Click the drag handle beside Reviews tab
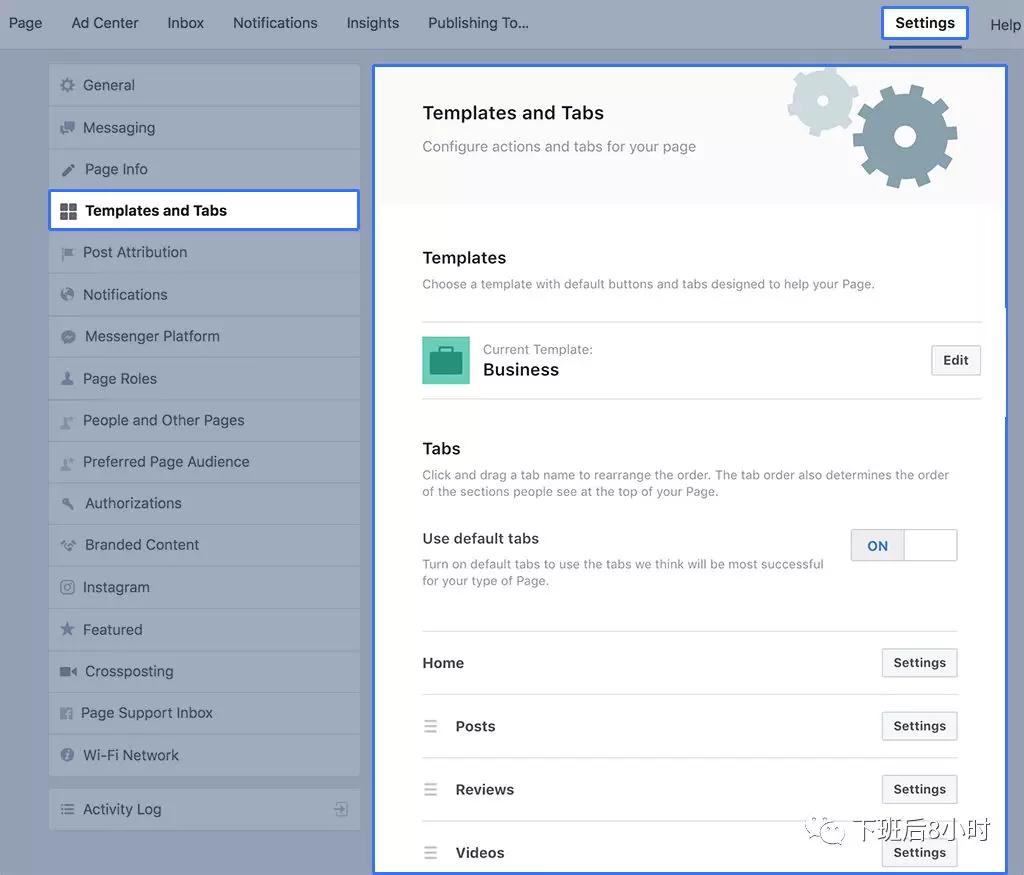This screenshot has height=875, width=1024. (431, 790)
